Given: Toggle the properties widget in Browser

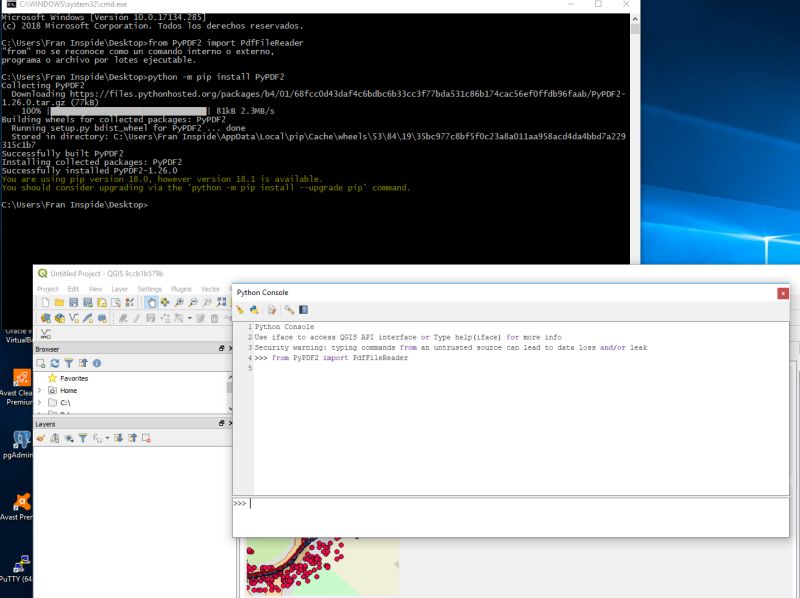Looking at the screenshot, I should [x=97, y=363].
